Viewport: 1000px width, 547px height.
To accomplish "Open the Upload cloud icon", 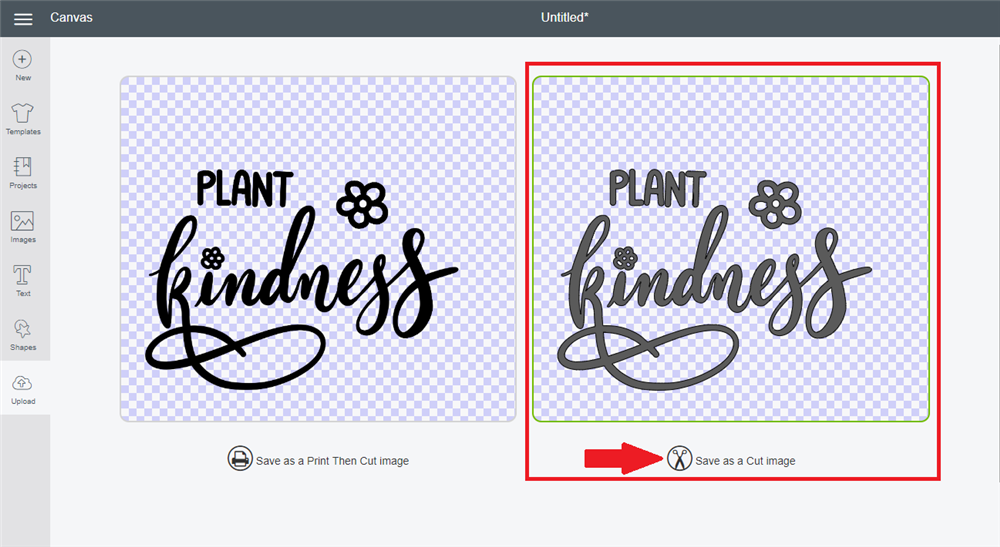I will [22, 383].
